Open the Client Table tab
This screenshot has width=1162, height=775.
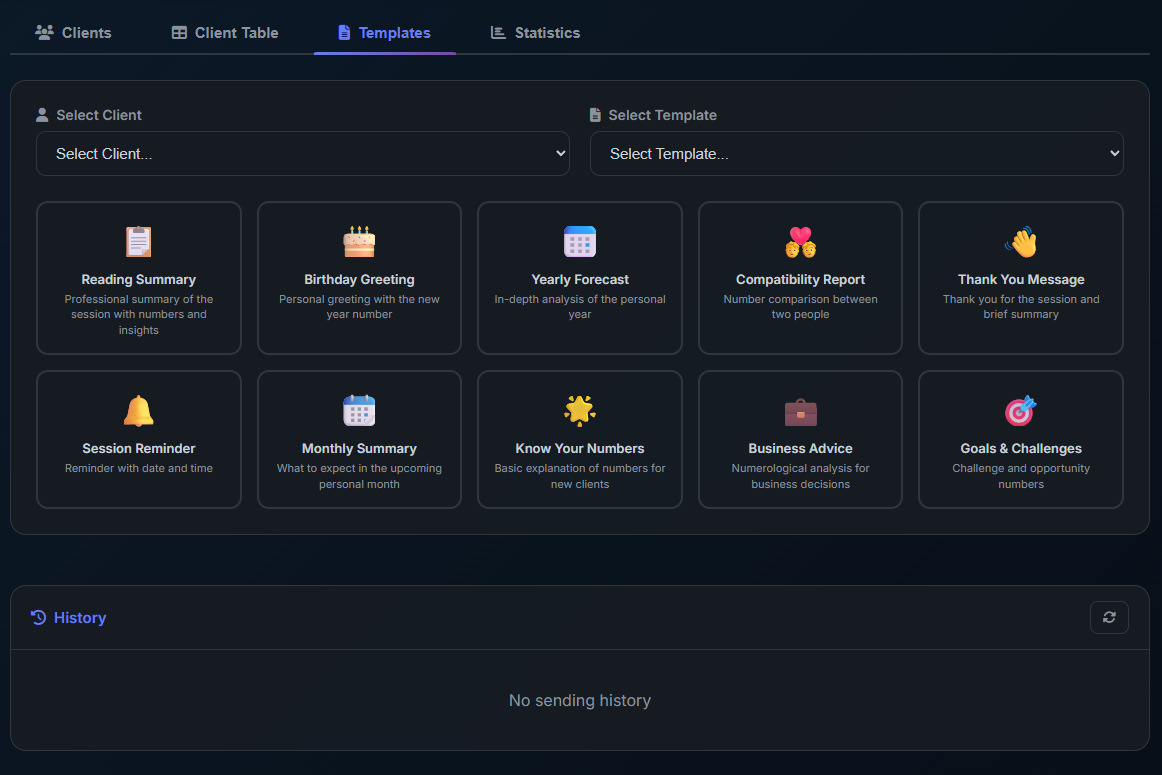point(225,33)
